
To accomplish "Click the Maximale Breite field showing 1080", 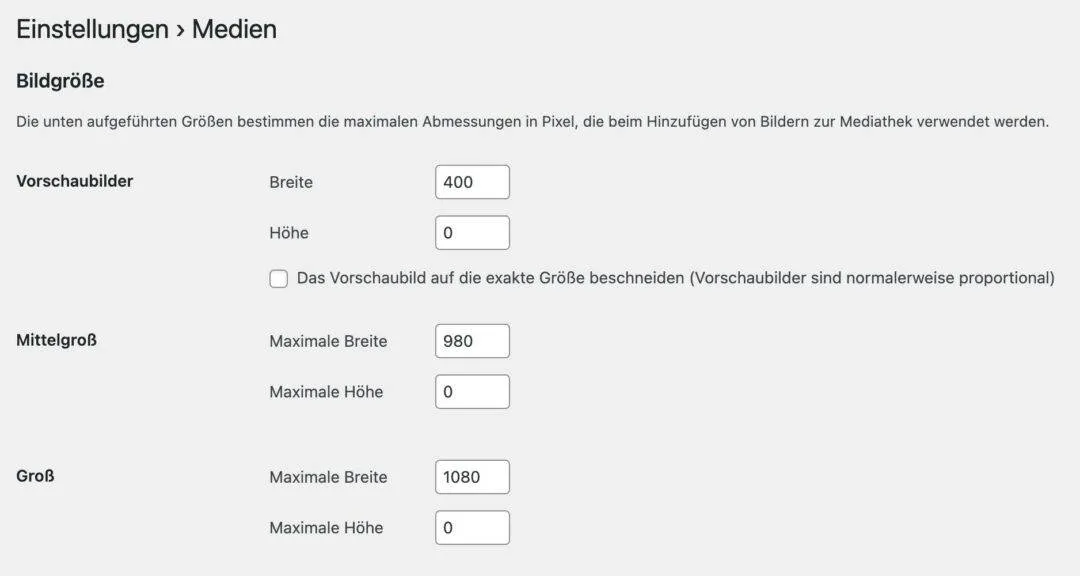I will pos(472,477).
